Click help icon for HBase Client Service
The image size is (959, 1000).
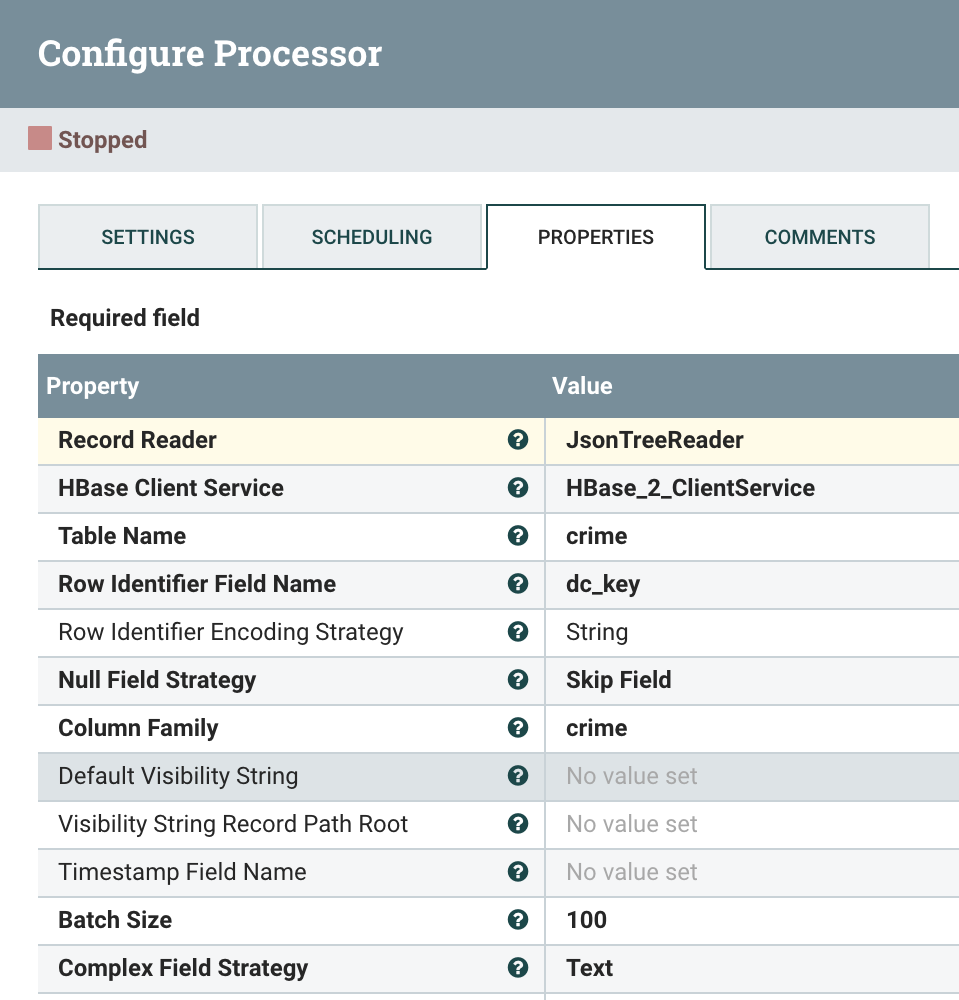[517, 488]
